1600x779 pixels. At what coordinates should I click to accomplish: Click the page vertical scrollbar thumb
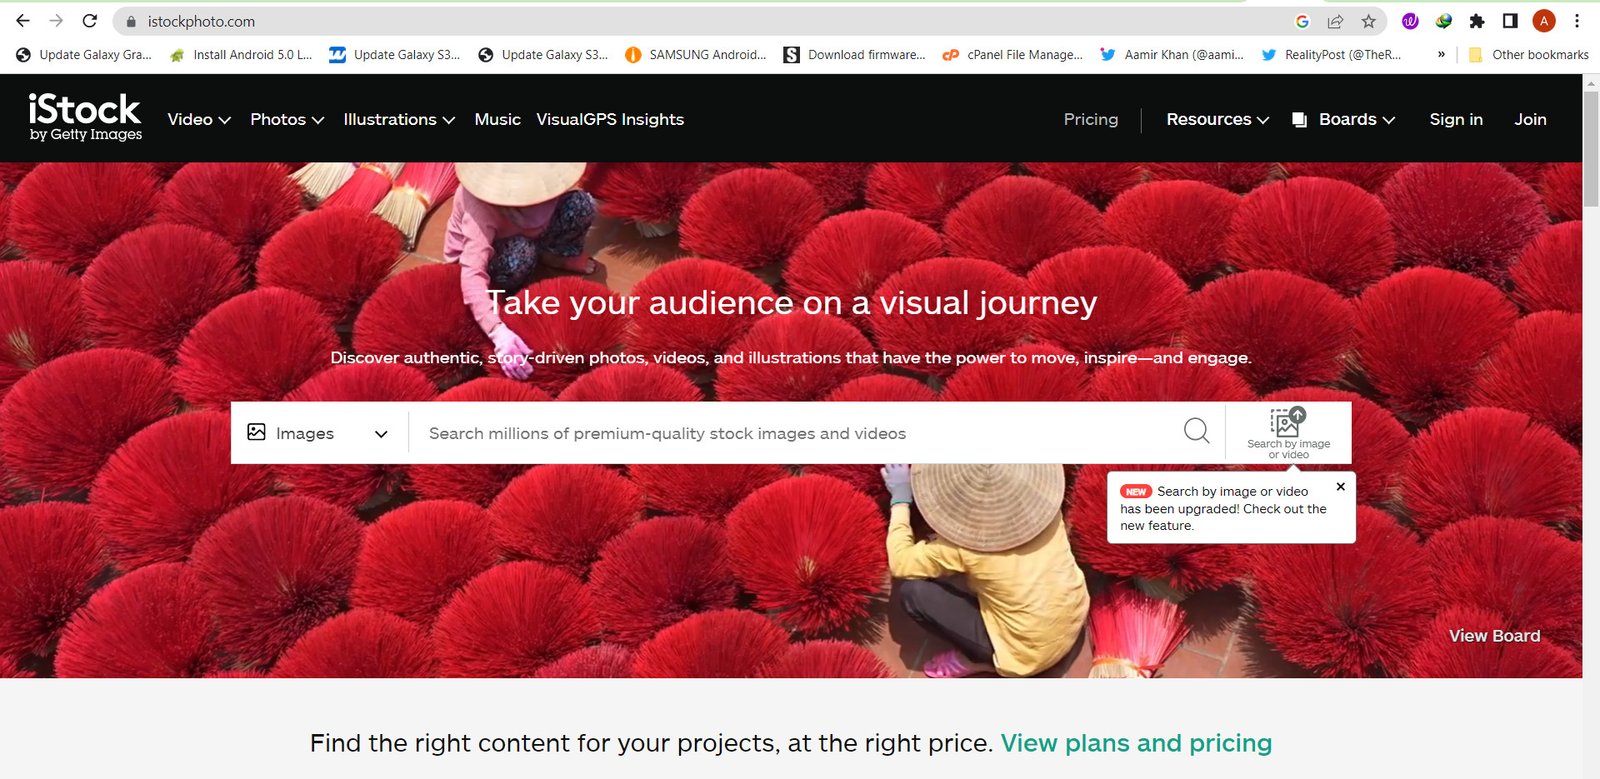[1591, 150]
